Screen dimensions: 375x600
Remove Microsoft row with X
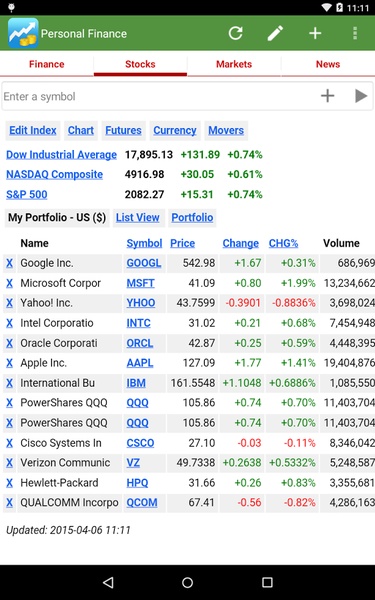pos(9,283)
